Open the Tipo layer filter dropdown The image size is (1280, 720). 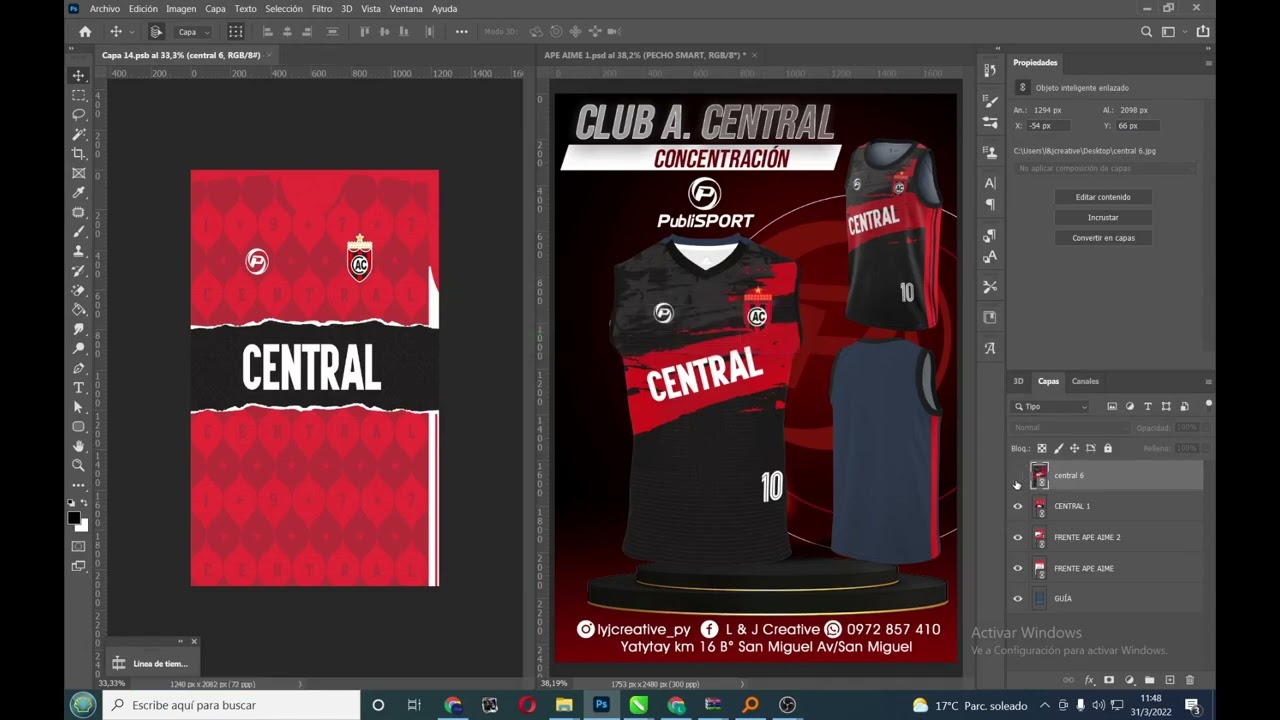pos(1050,407)
